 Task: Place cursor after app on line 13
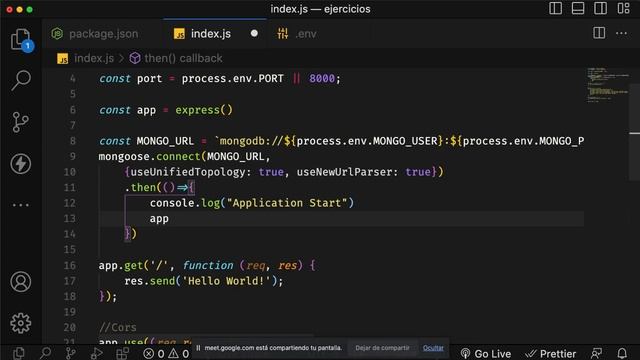tap(169, 219)
